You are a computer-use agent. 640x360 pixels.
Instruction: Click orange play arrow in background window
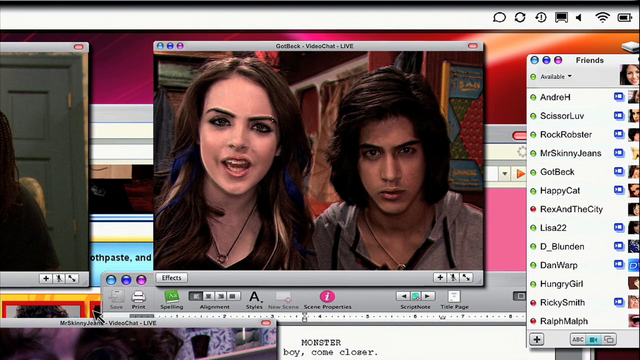pos(520,174)
